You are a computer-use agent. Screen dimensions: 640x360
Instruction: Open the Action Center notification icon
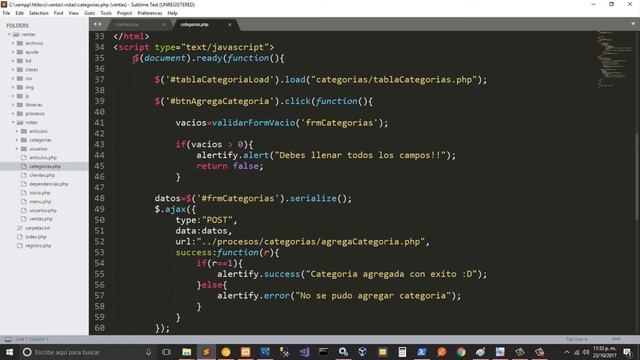[627, 352]
